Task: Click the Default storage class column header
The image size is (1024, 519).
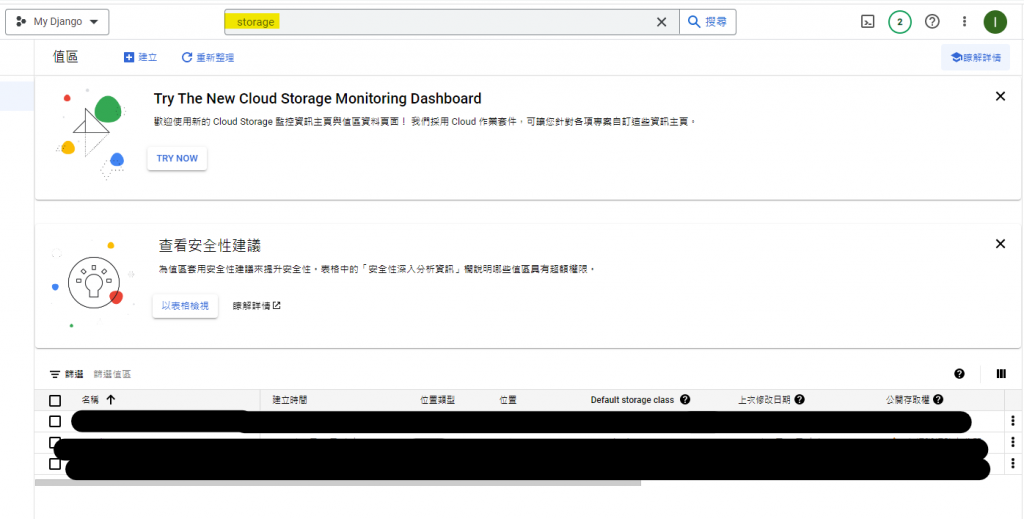Action: point(632,400)
